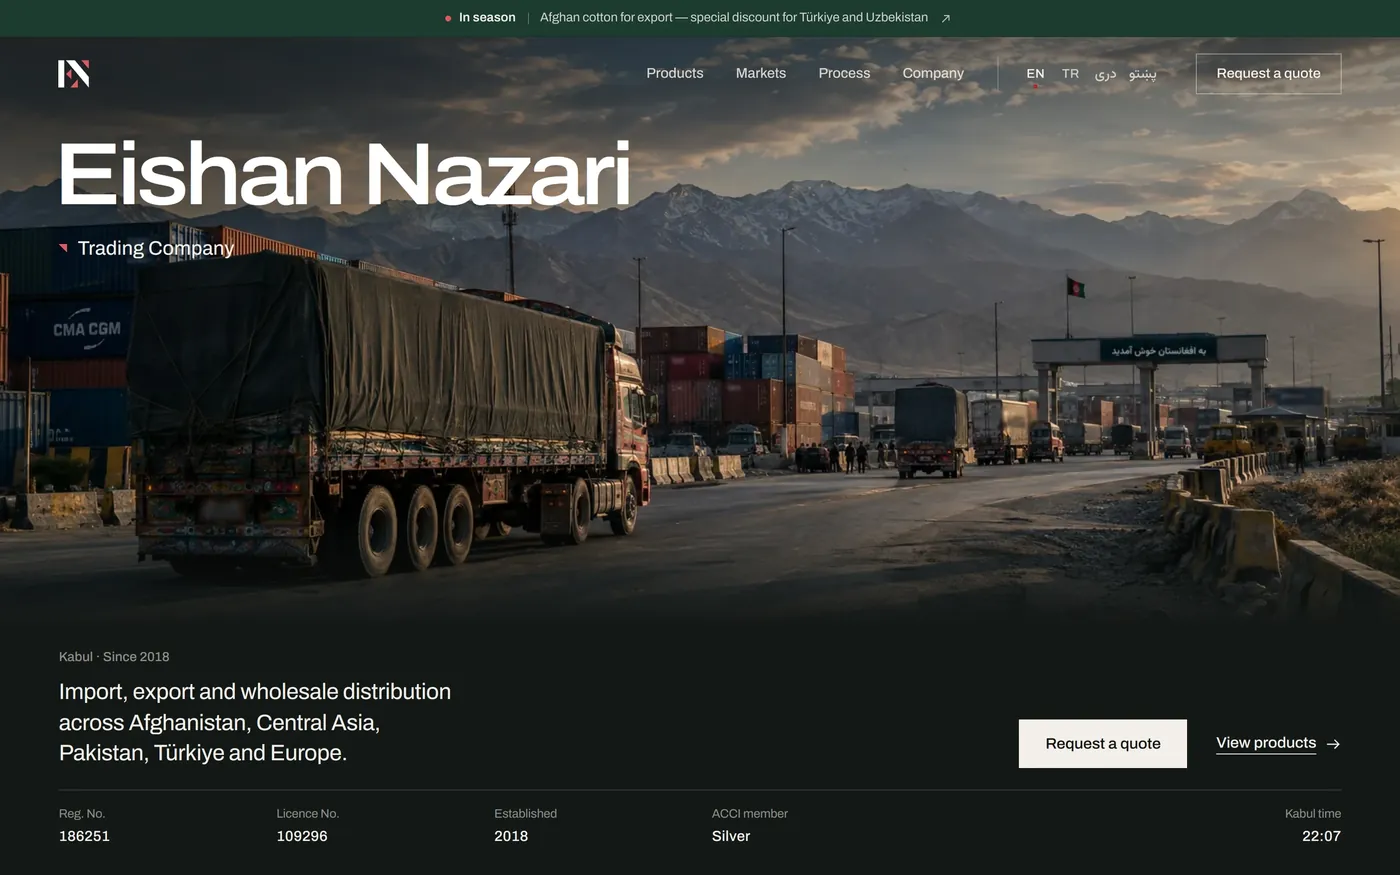Viewport: 1400px width, 875px height.
Task: Click registration number 186251
Action: (x=84, y=836)
